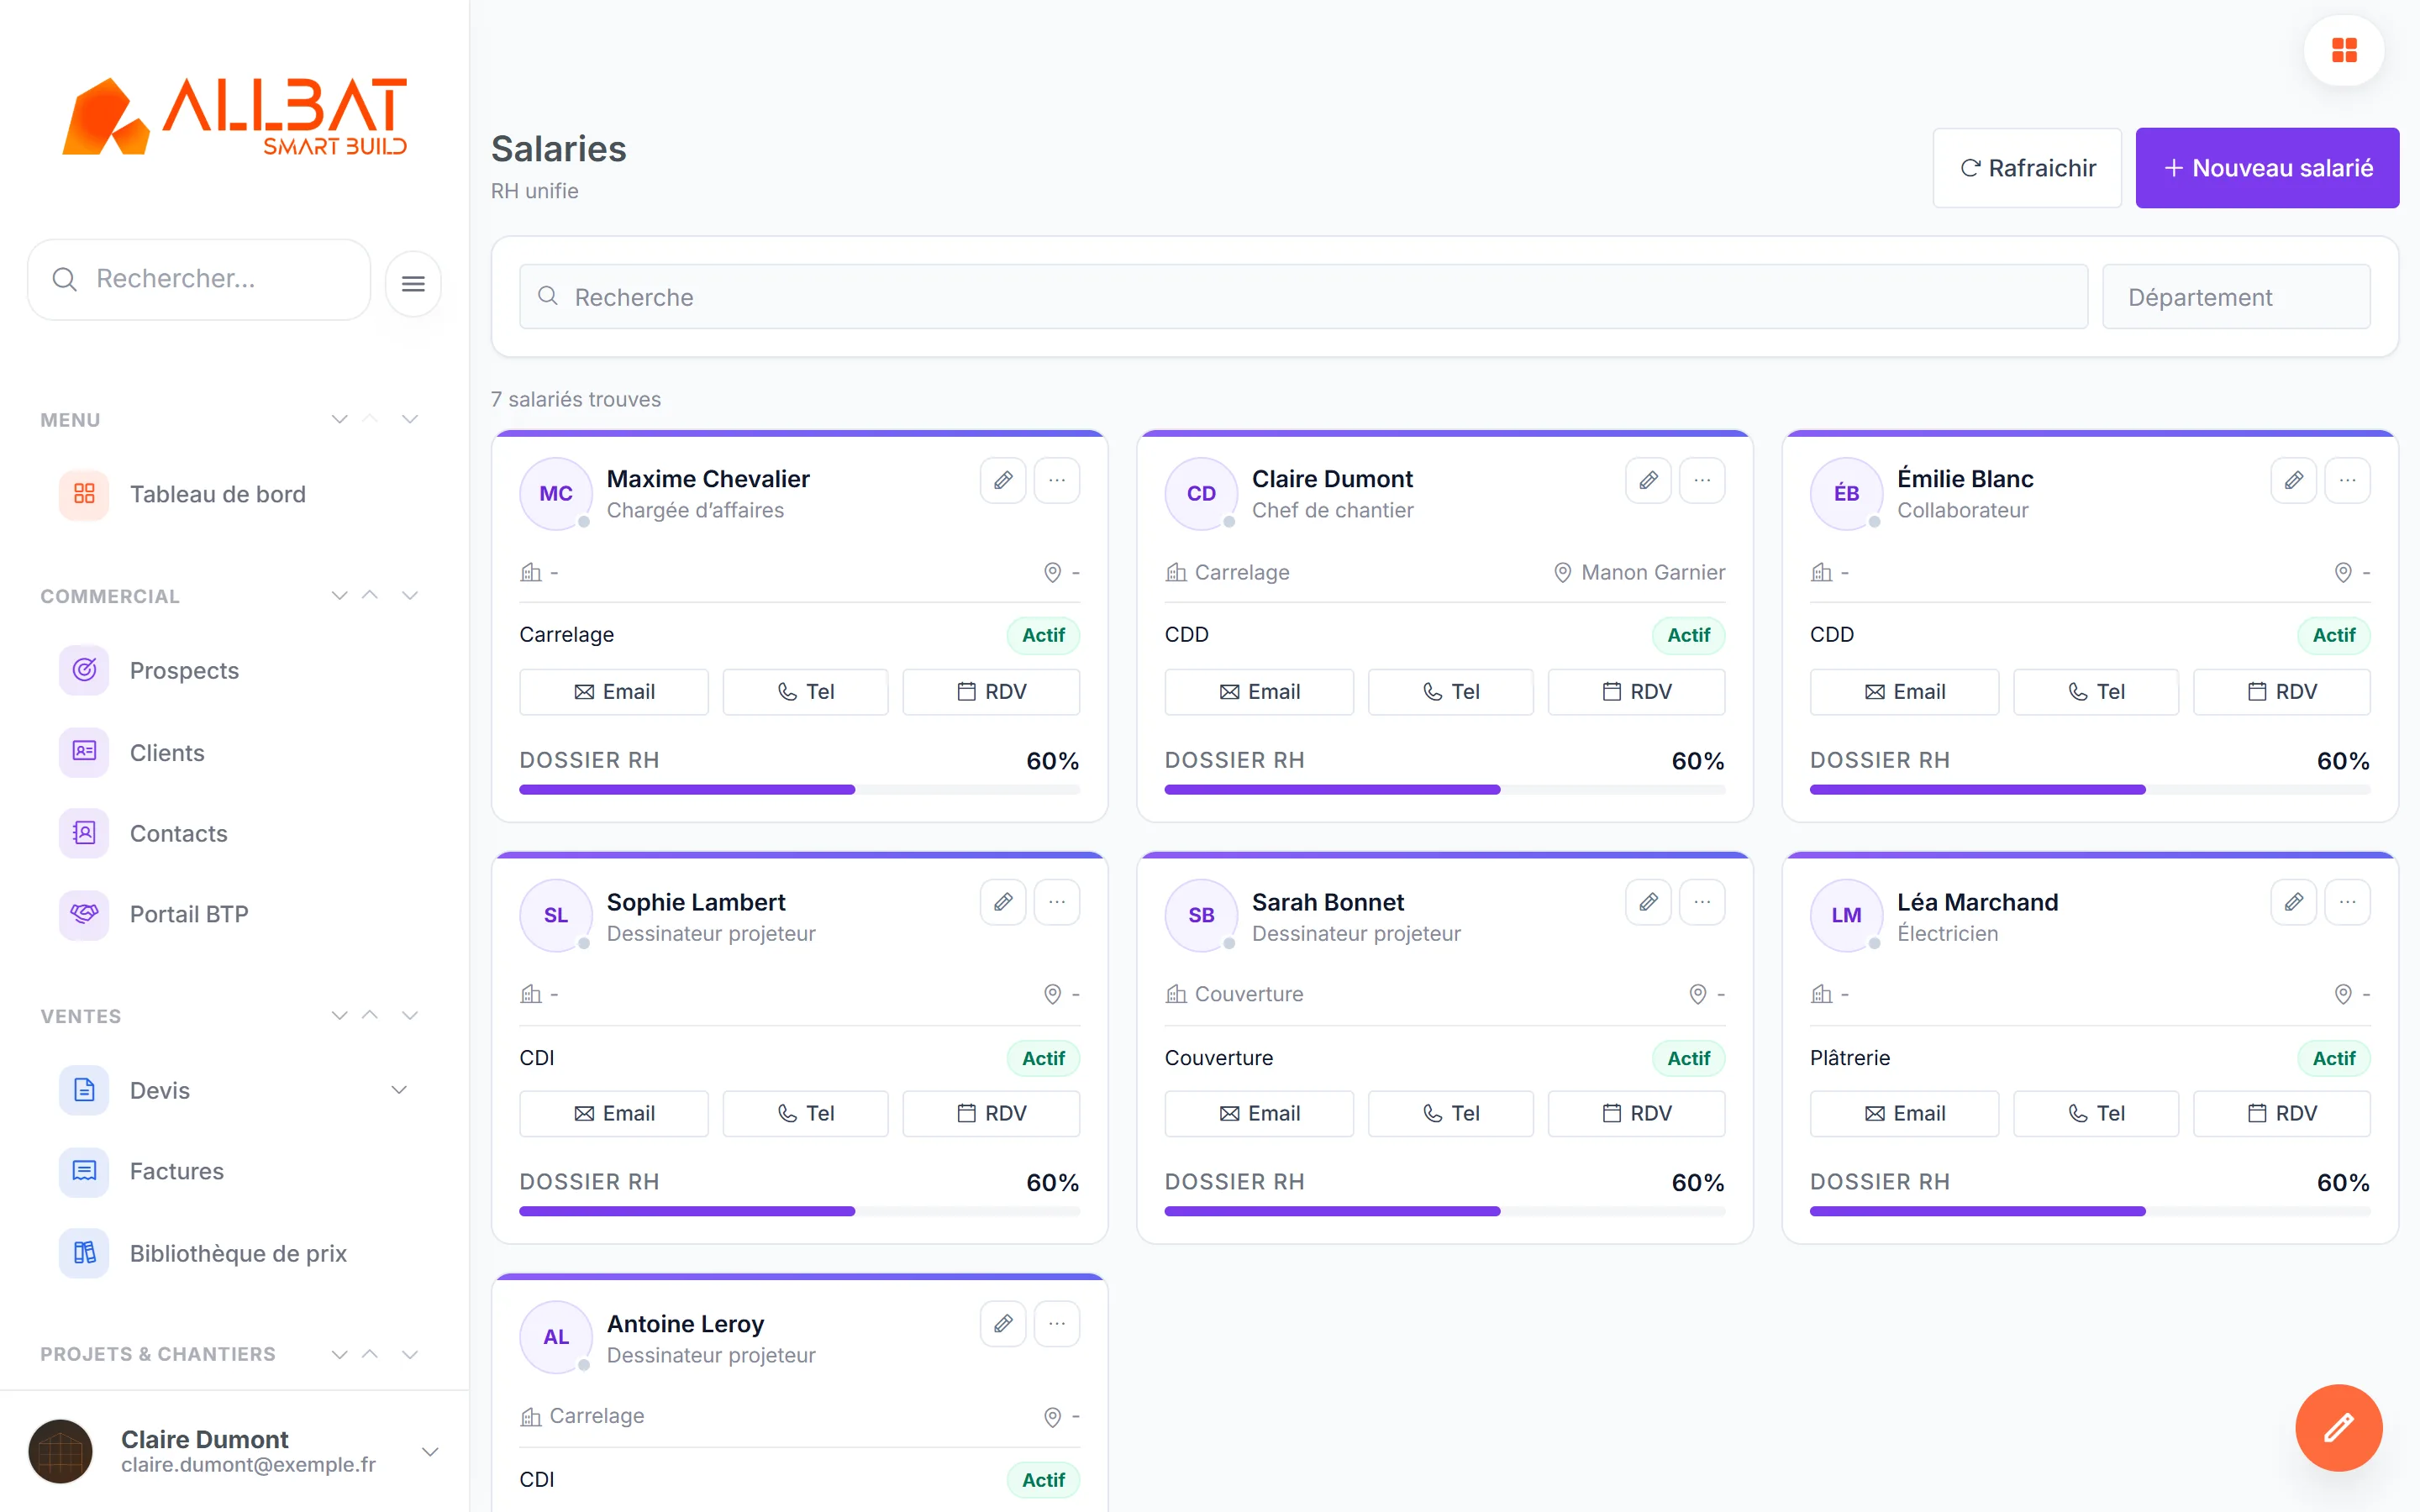Email Maxime Chevalier

(x=614, y=692)
